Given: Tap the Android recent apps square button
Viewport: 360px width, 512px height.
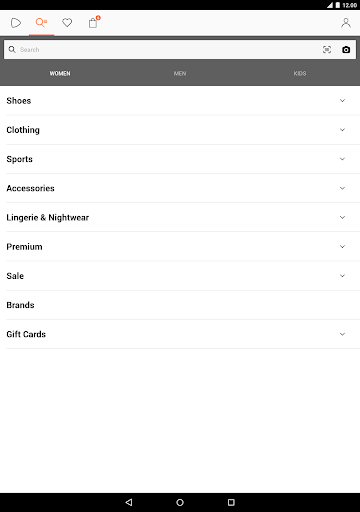Looking at the screenshot, I should coord(231,502).
